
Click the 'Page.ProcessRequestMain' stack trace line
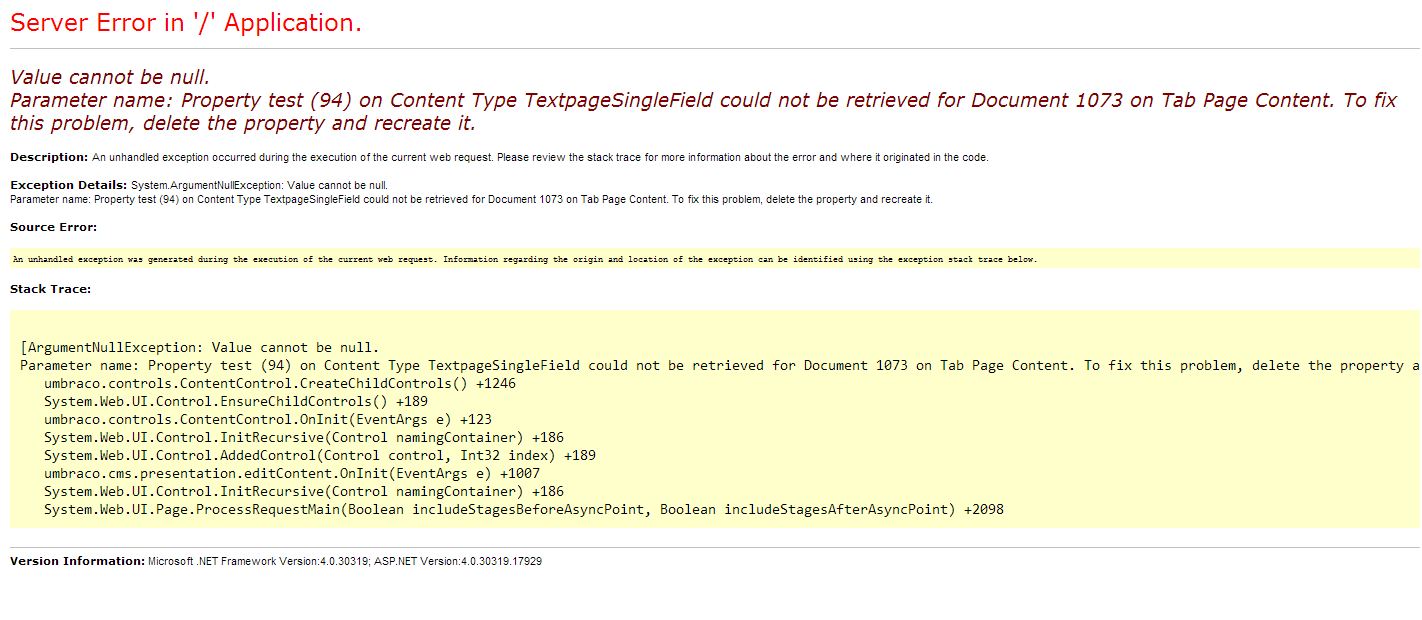523,509
